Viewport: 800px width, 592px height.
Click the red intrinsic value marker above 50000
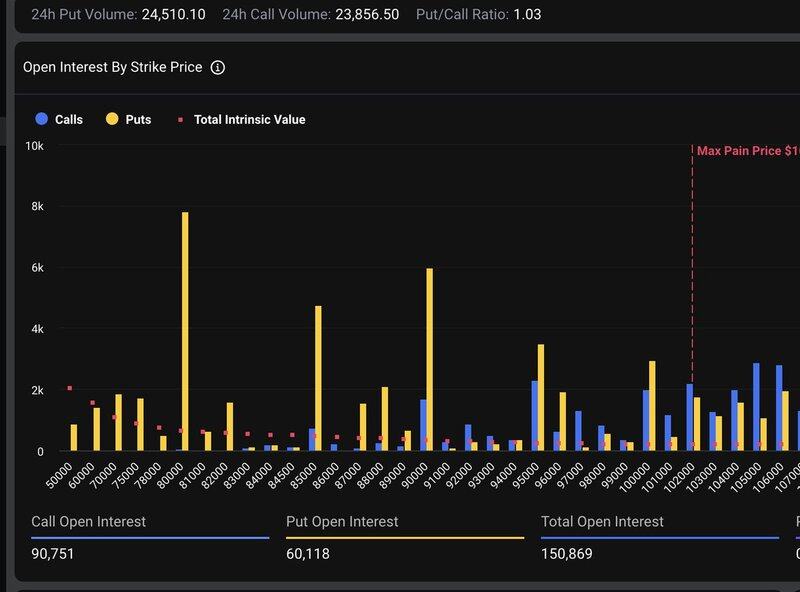point(70,388)
